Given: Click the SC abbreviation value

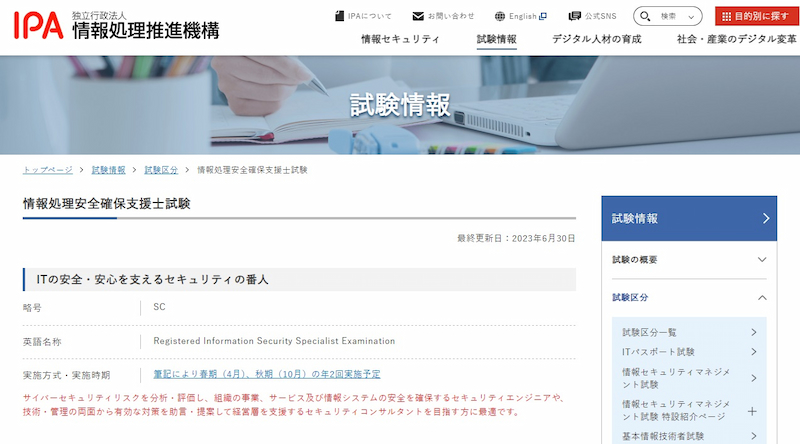Looking at the screenshot, I should 159,307.
